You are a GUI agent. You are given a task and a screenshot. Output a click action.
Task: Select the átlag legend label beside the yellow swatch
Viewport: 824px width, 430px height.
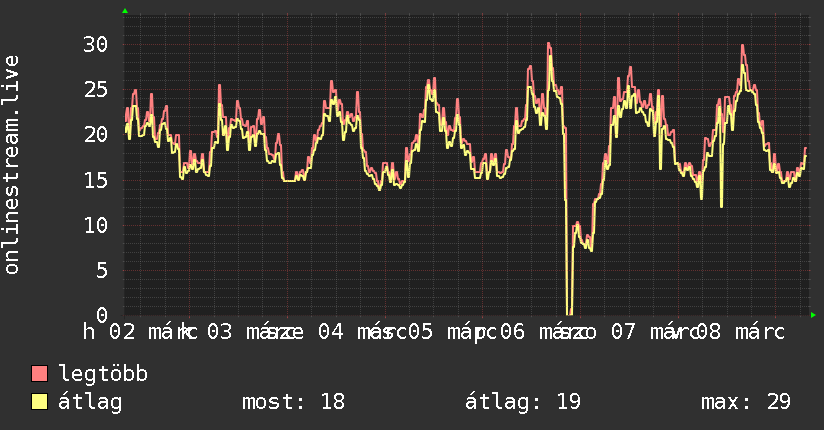coord(90,402)
